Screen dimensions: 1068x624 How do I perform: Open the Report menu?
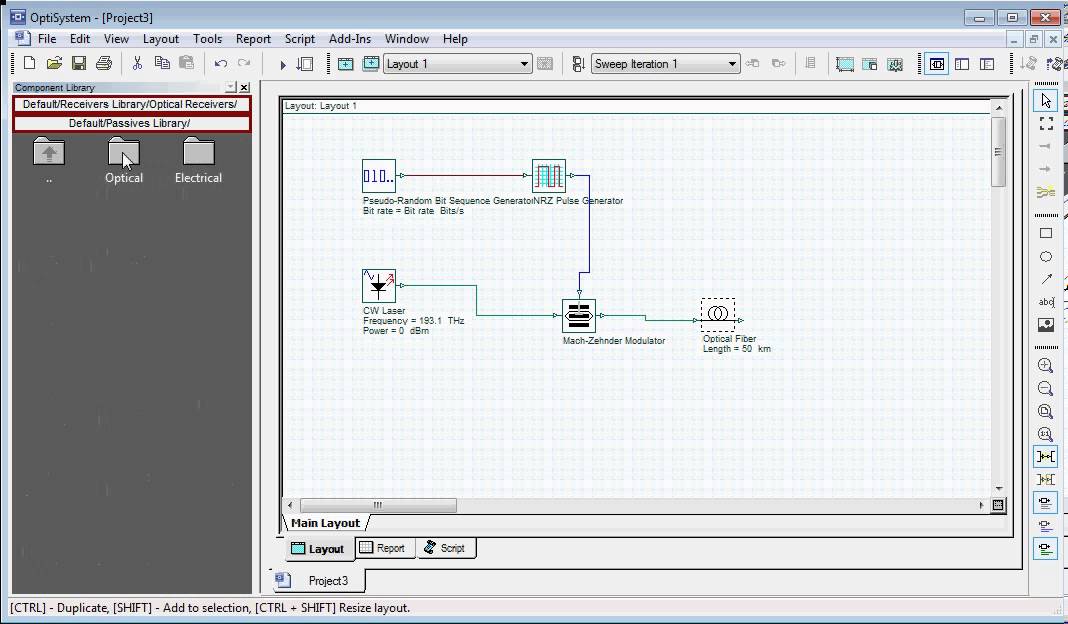(x=253, y=39)
